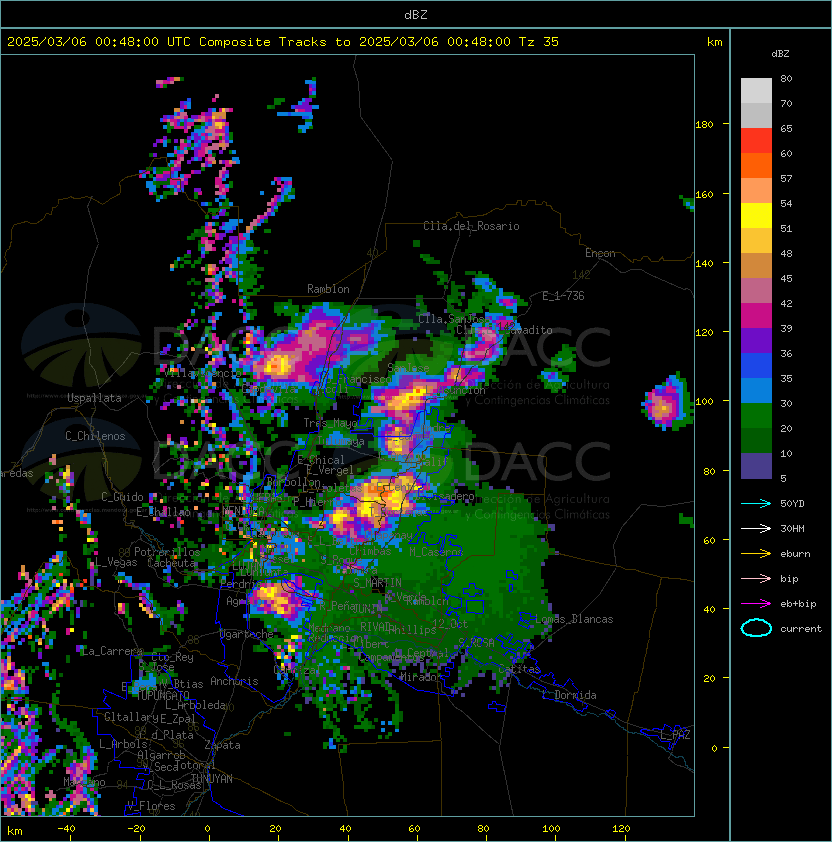Click the 'km' unit label in the header
Image resolution: width=832 pixels, height=842 pixels.
coord(714,42)
